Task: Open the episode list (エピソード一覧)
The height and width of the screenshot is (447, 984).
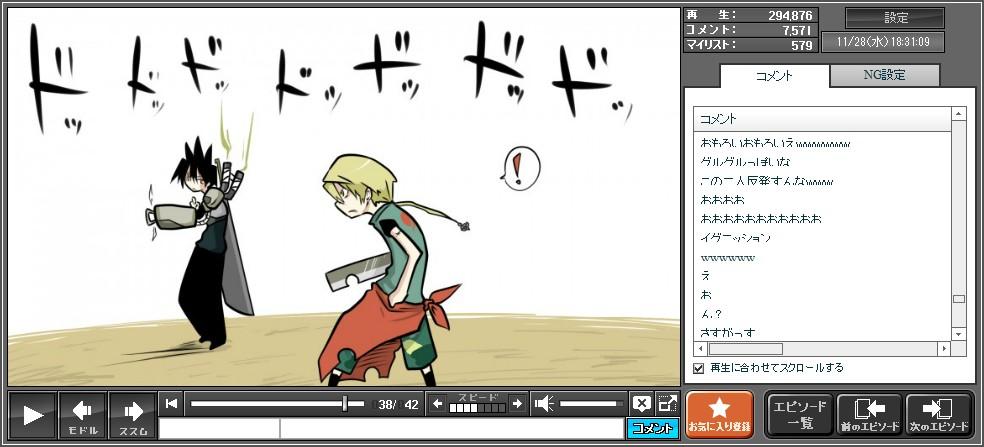Action: [x=799, y=414]
